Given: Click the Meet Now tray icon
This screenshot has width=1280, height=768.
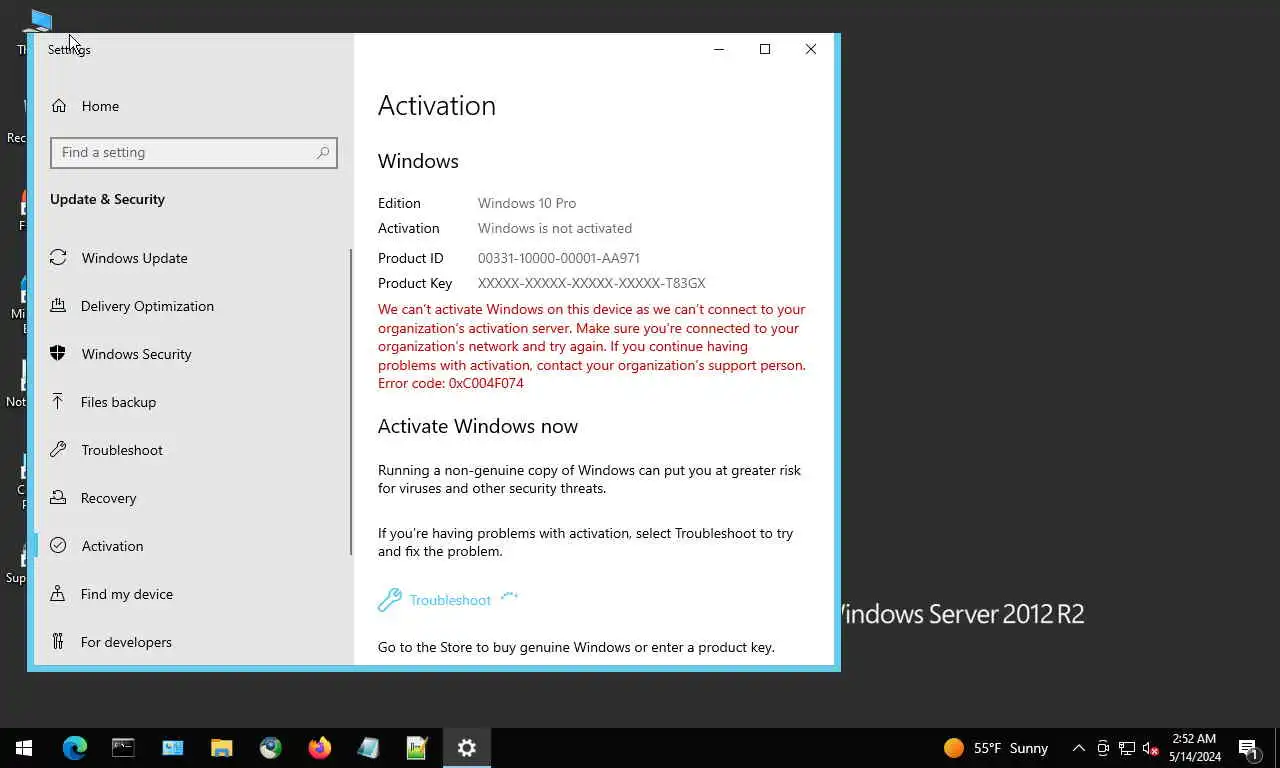Looking at the screenshot, I should (1103, 748).
